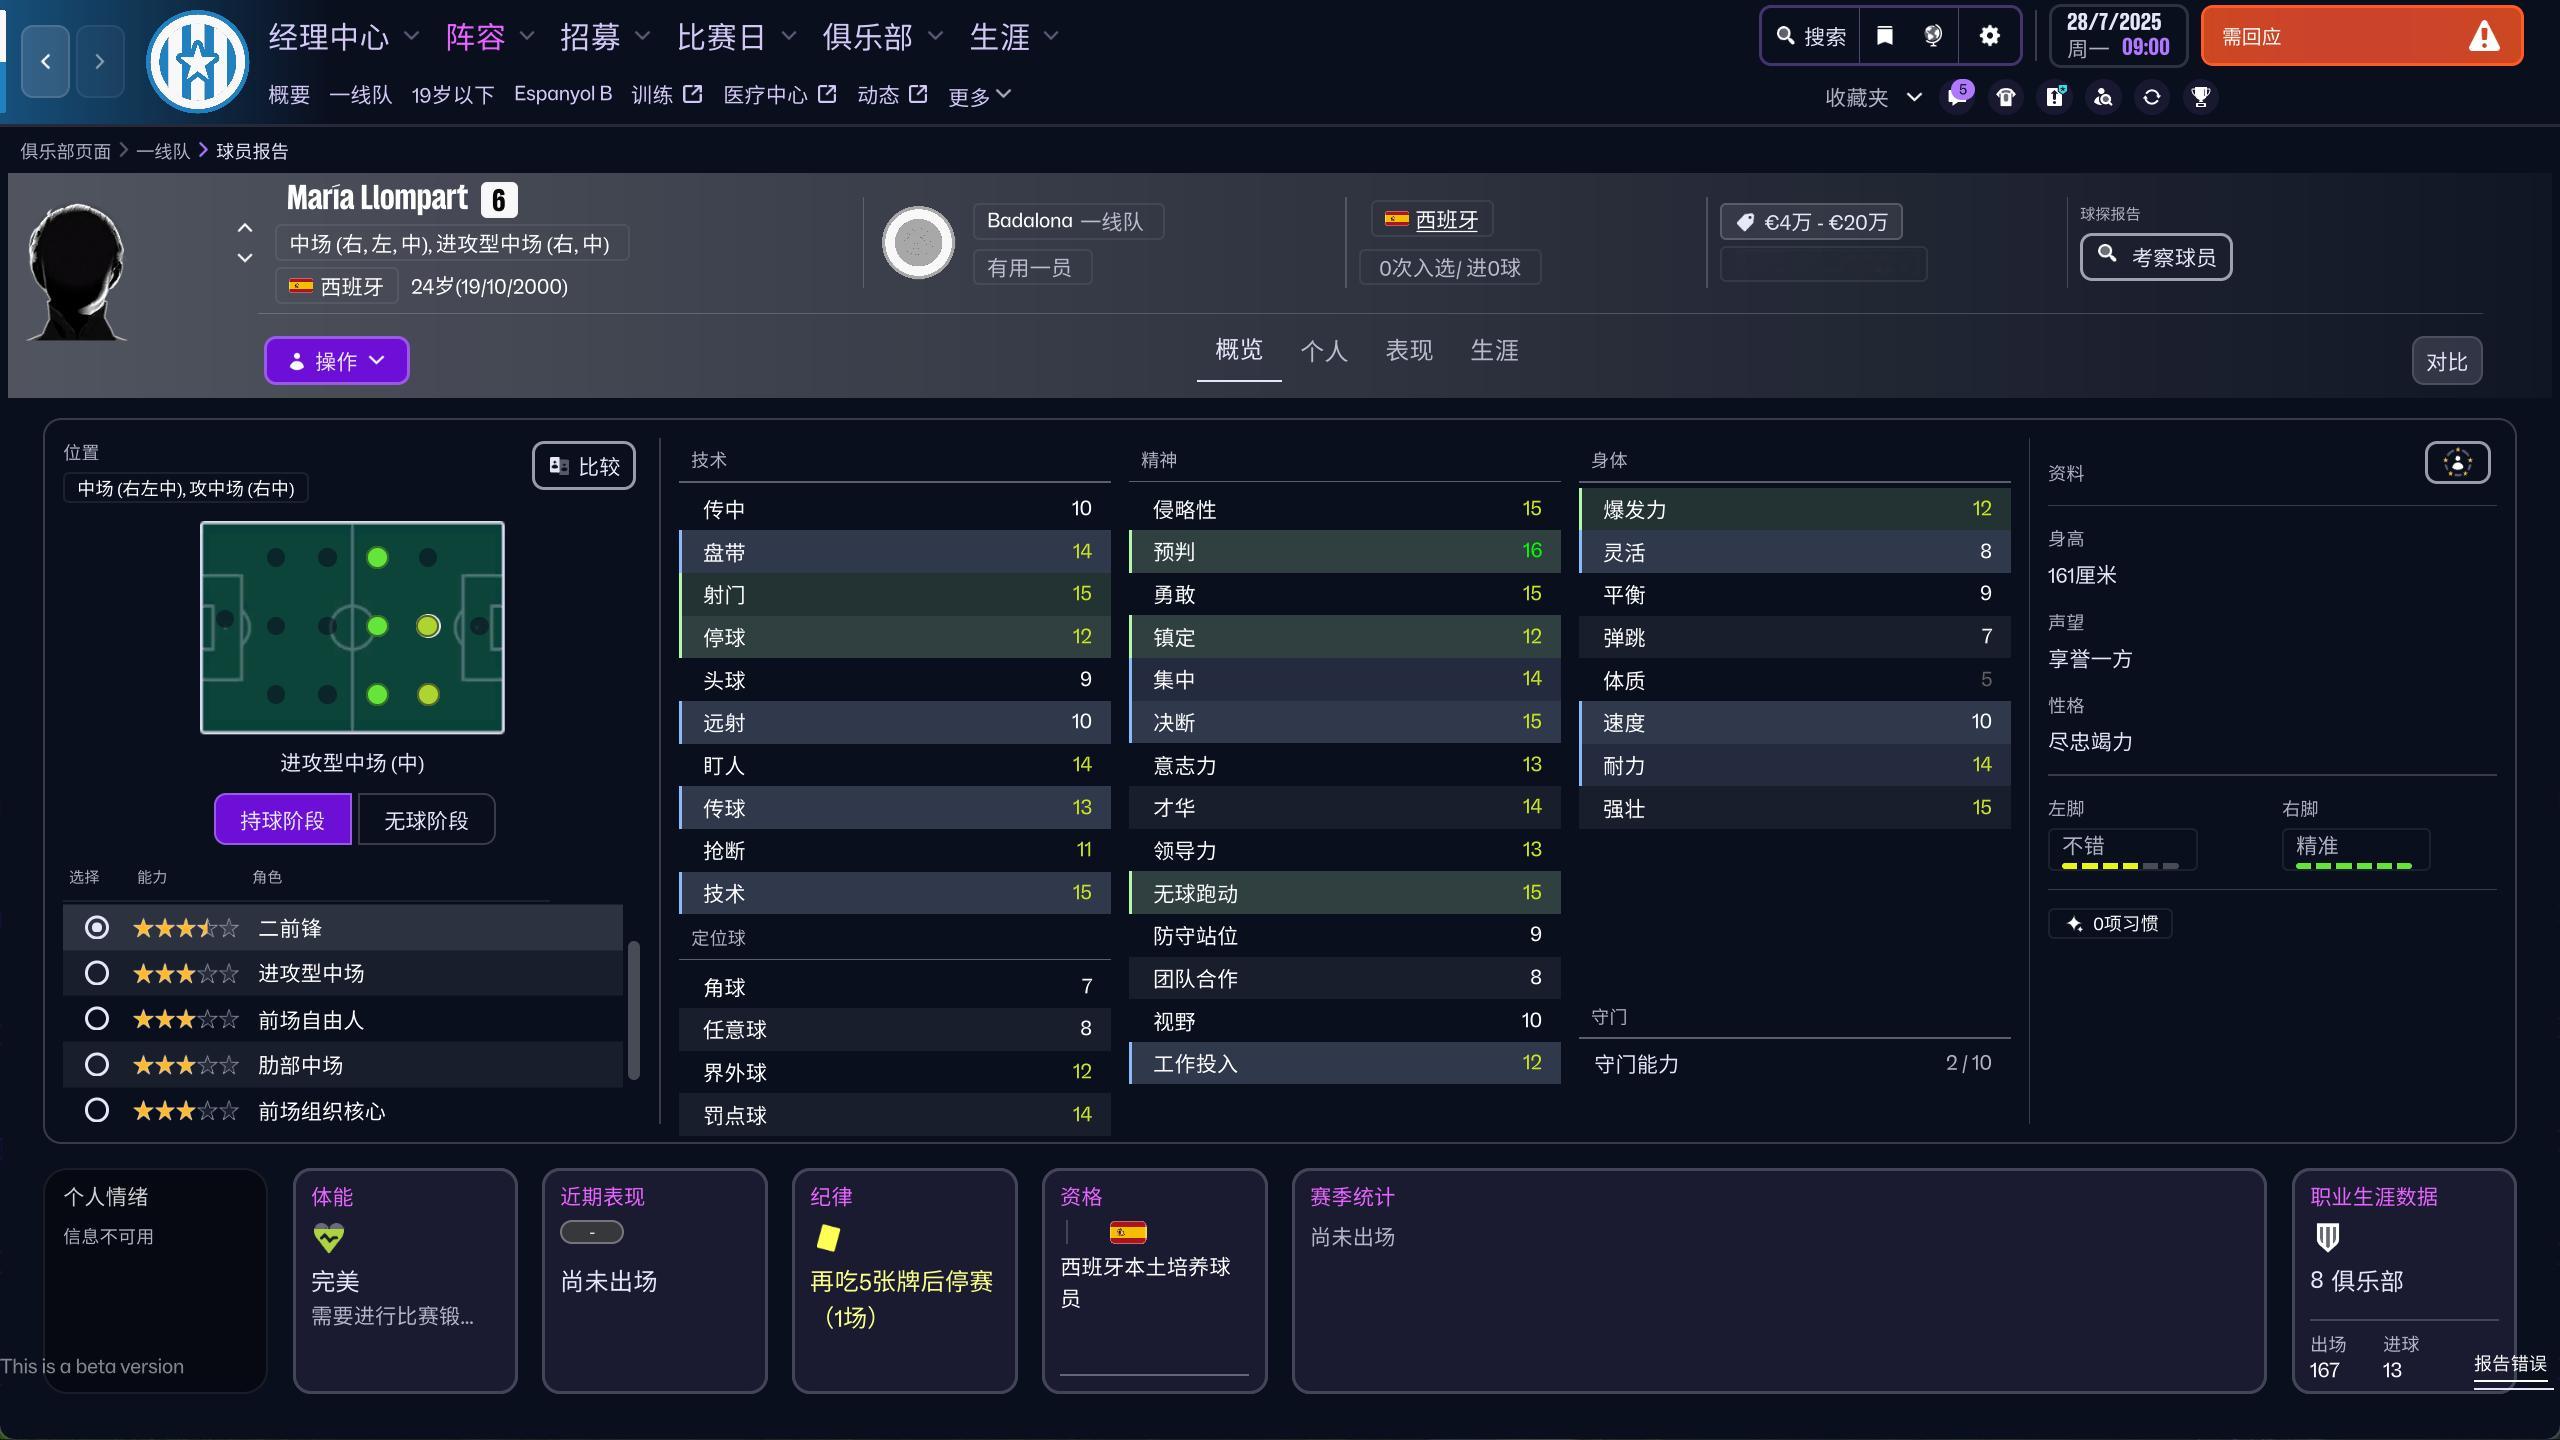
Task: Expand the 操作 actions dropdown
Action: tap(336, 361)
